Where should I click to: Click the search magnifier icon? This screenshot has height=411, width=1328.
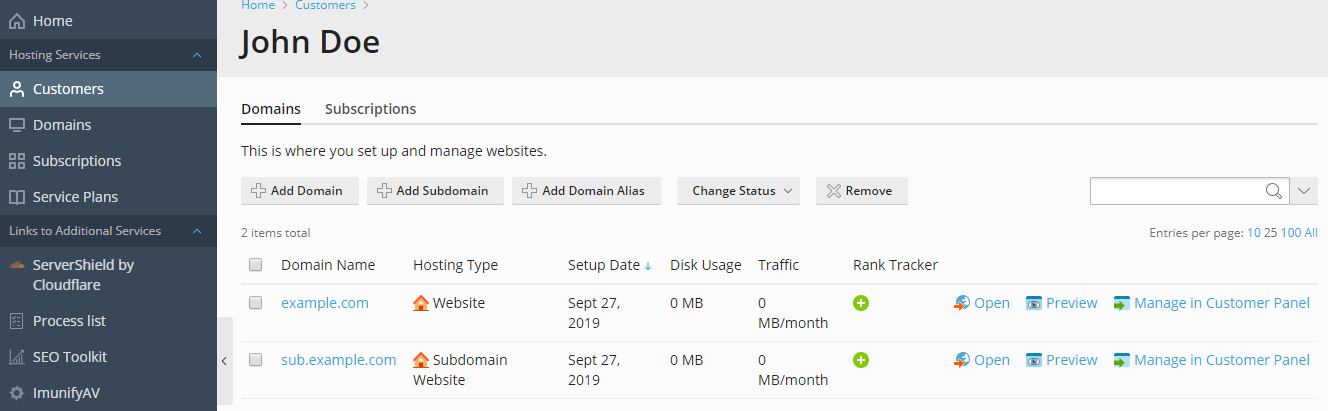pos(1273,191)
